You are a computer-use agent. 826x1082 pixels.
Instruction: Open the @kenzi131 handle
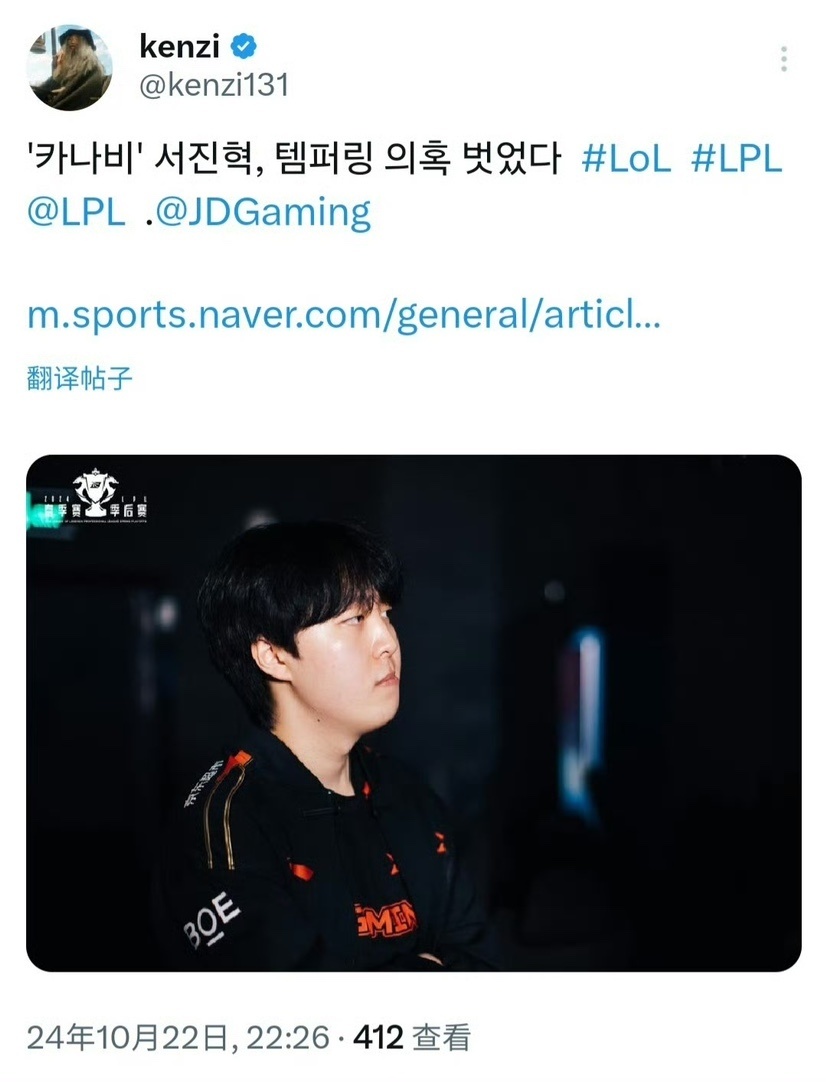tap(214, 86)
